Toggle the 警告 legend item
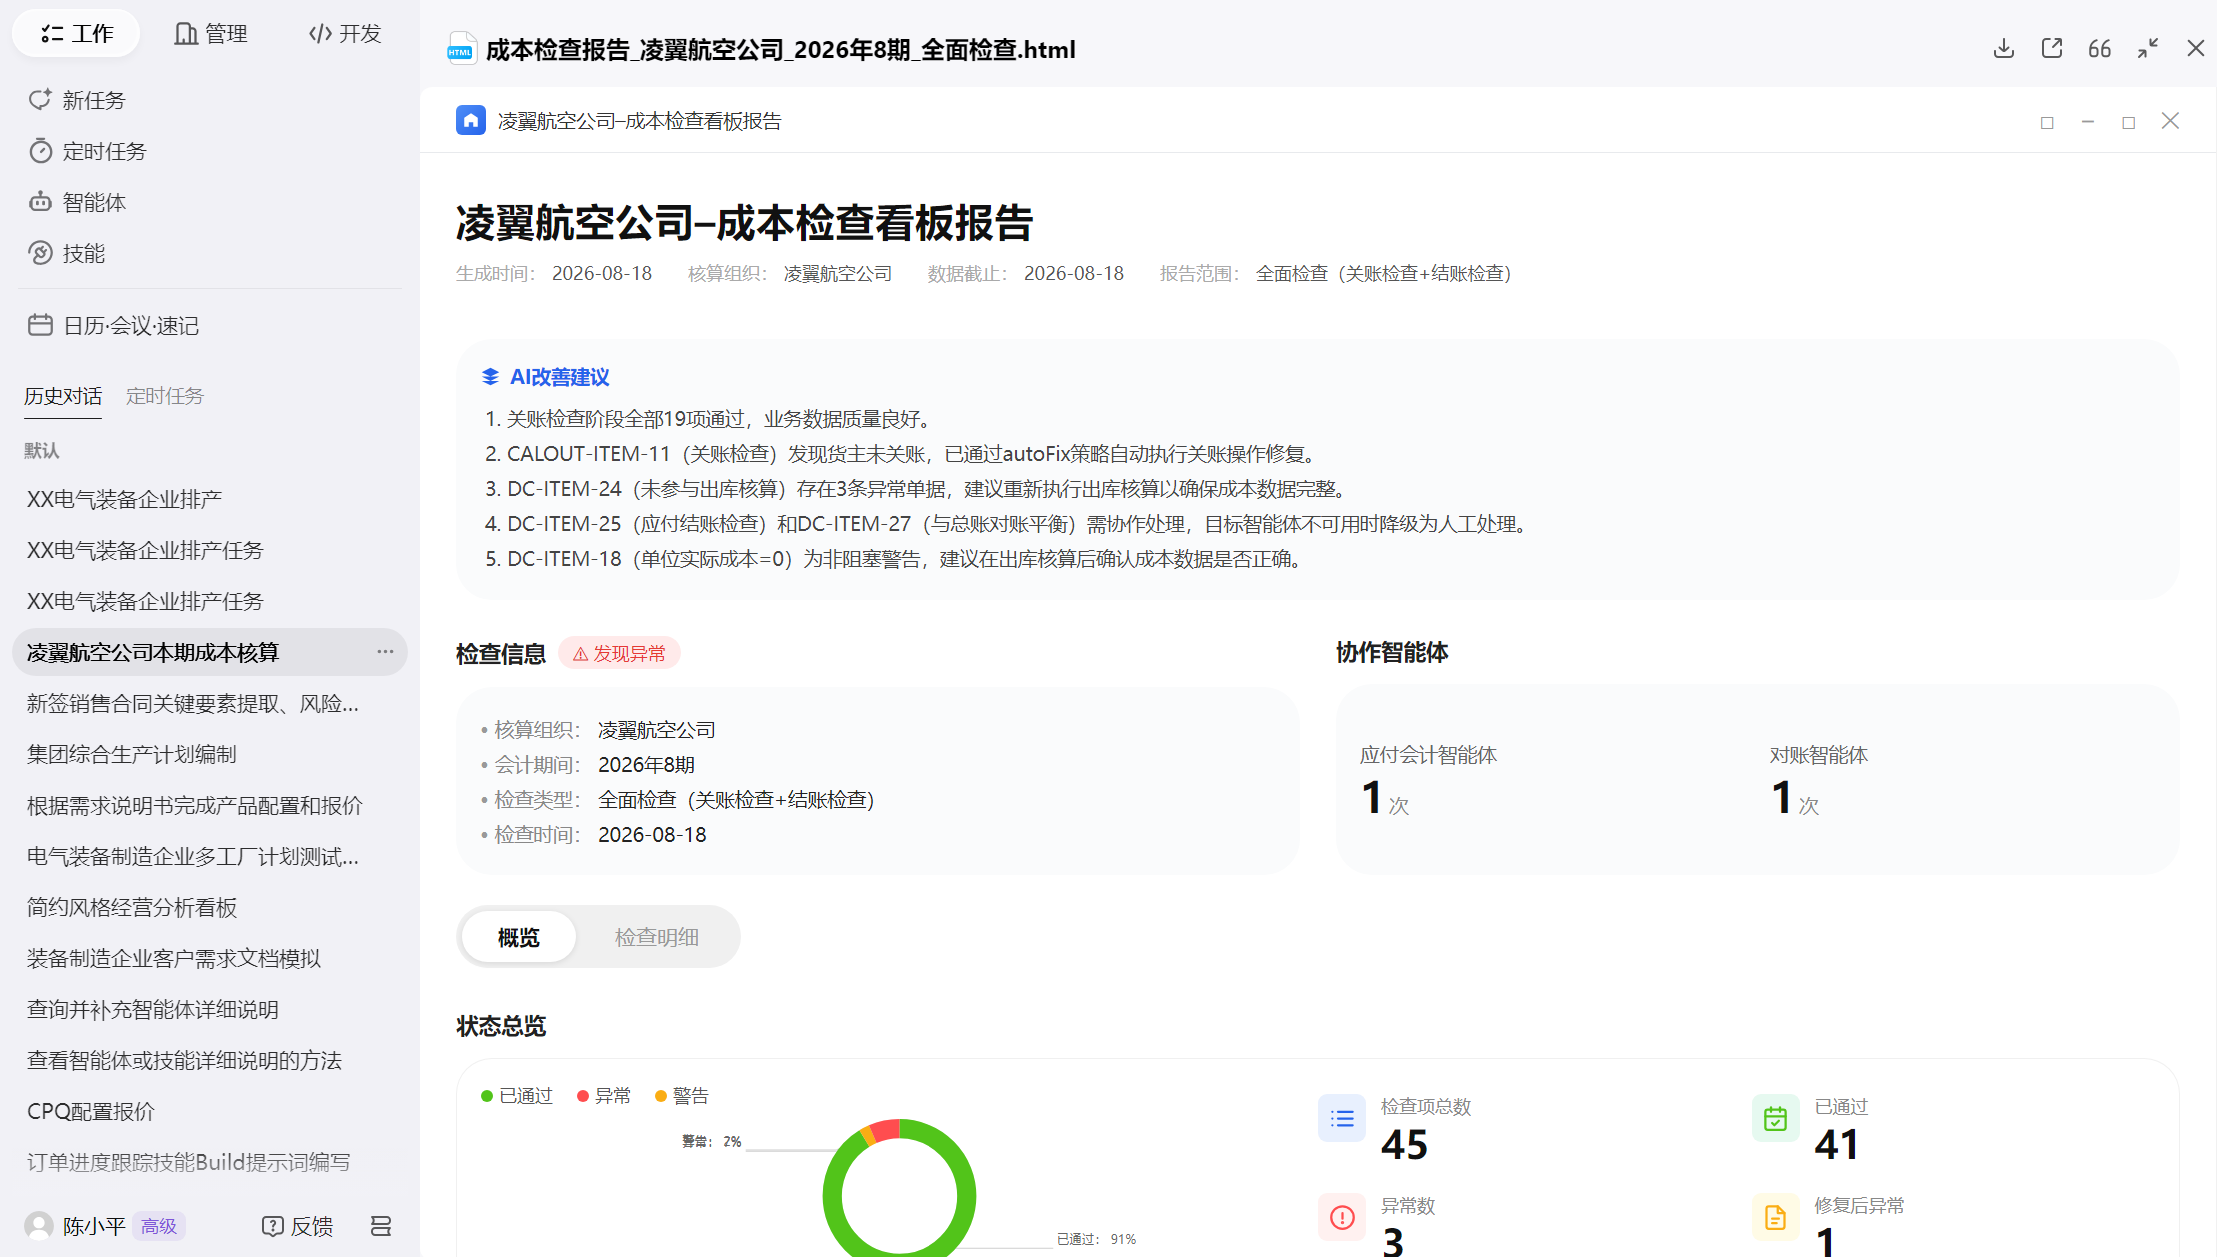 point(682,1096)
